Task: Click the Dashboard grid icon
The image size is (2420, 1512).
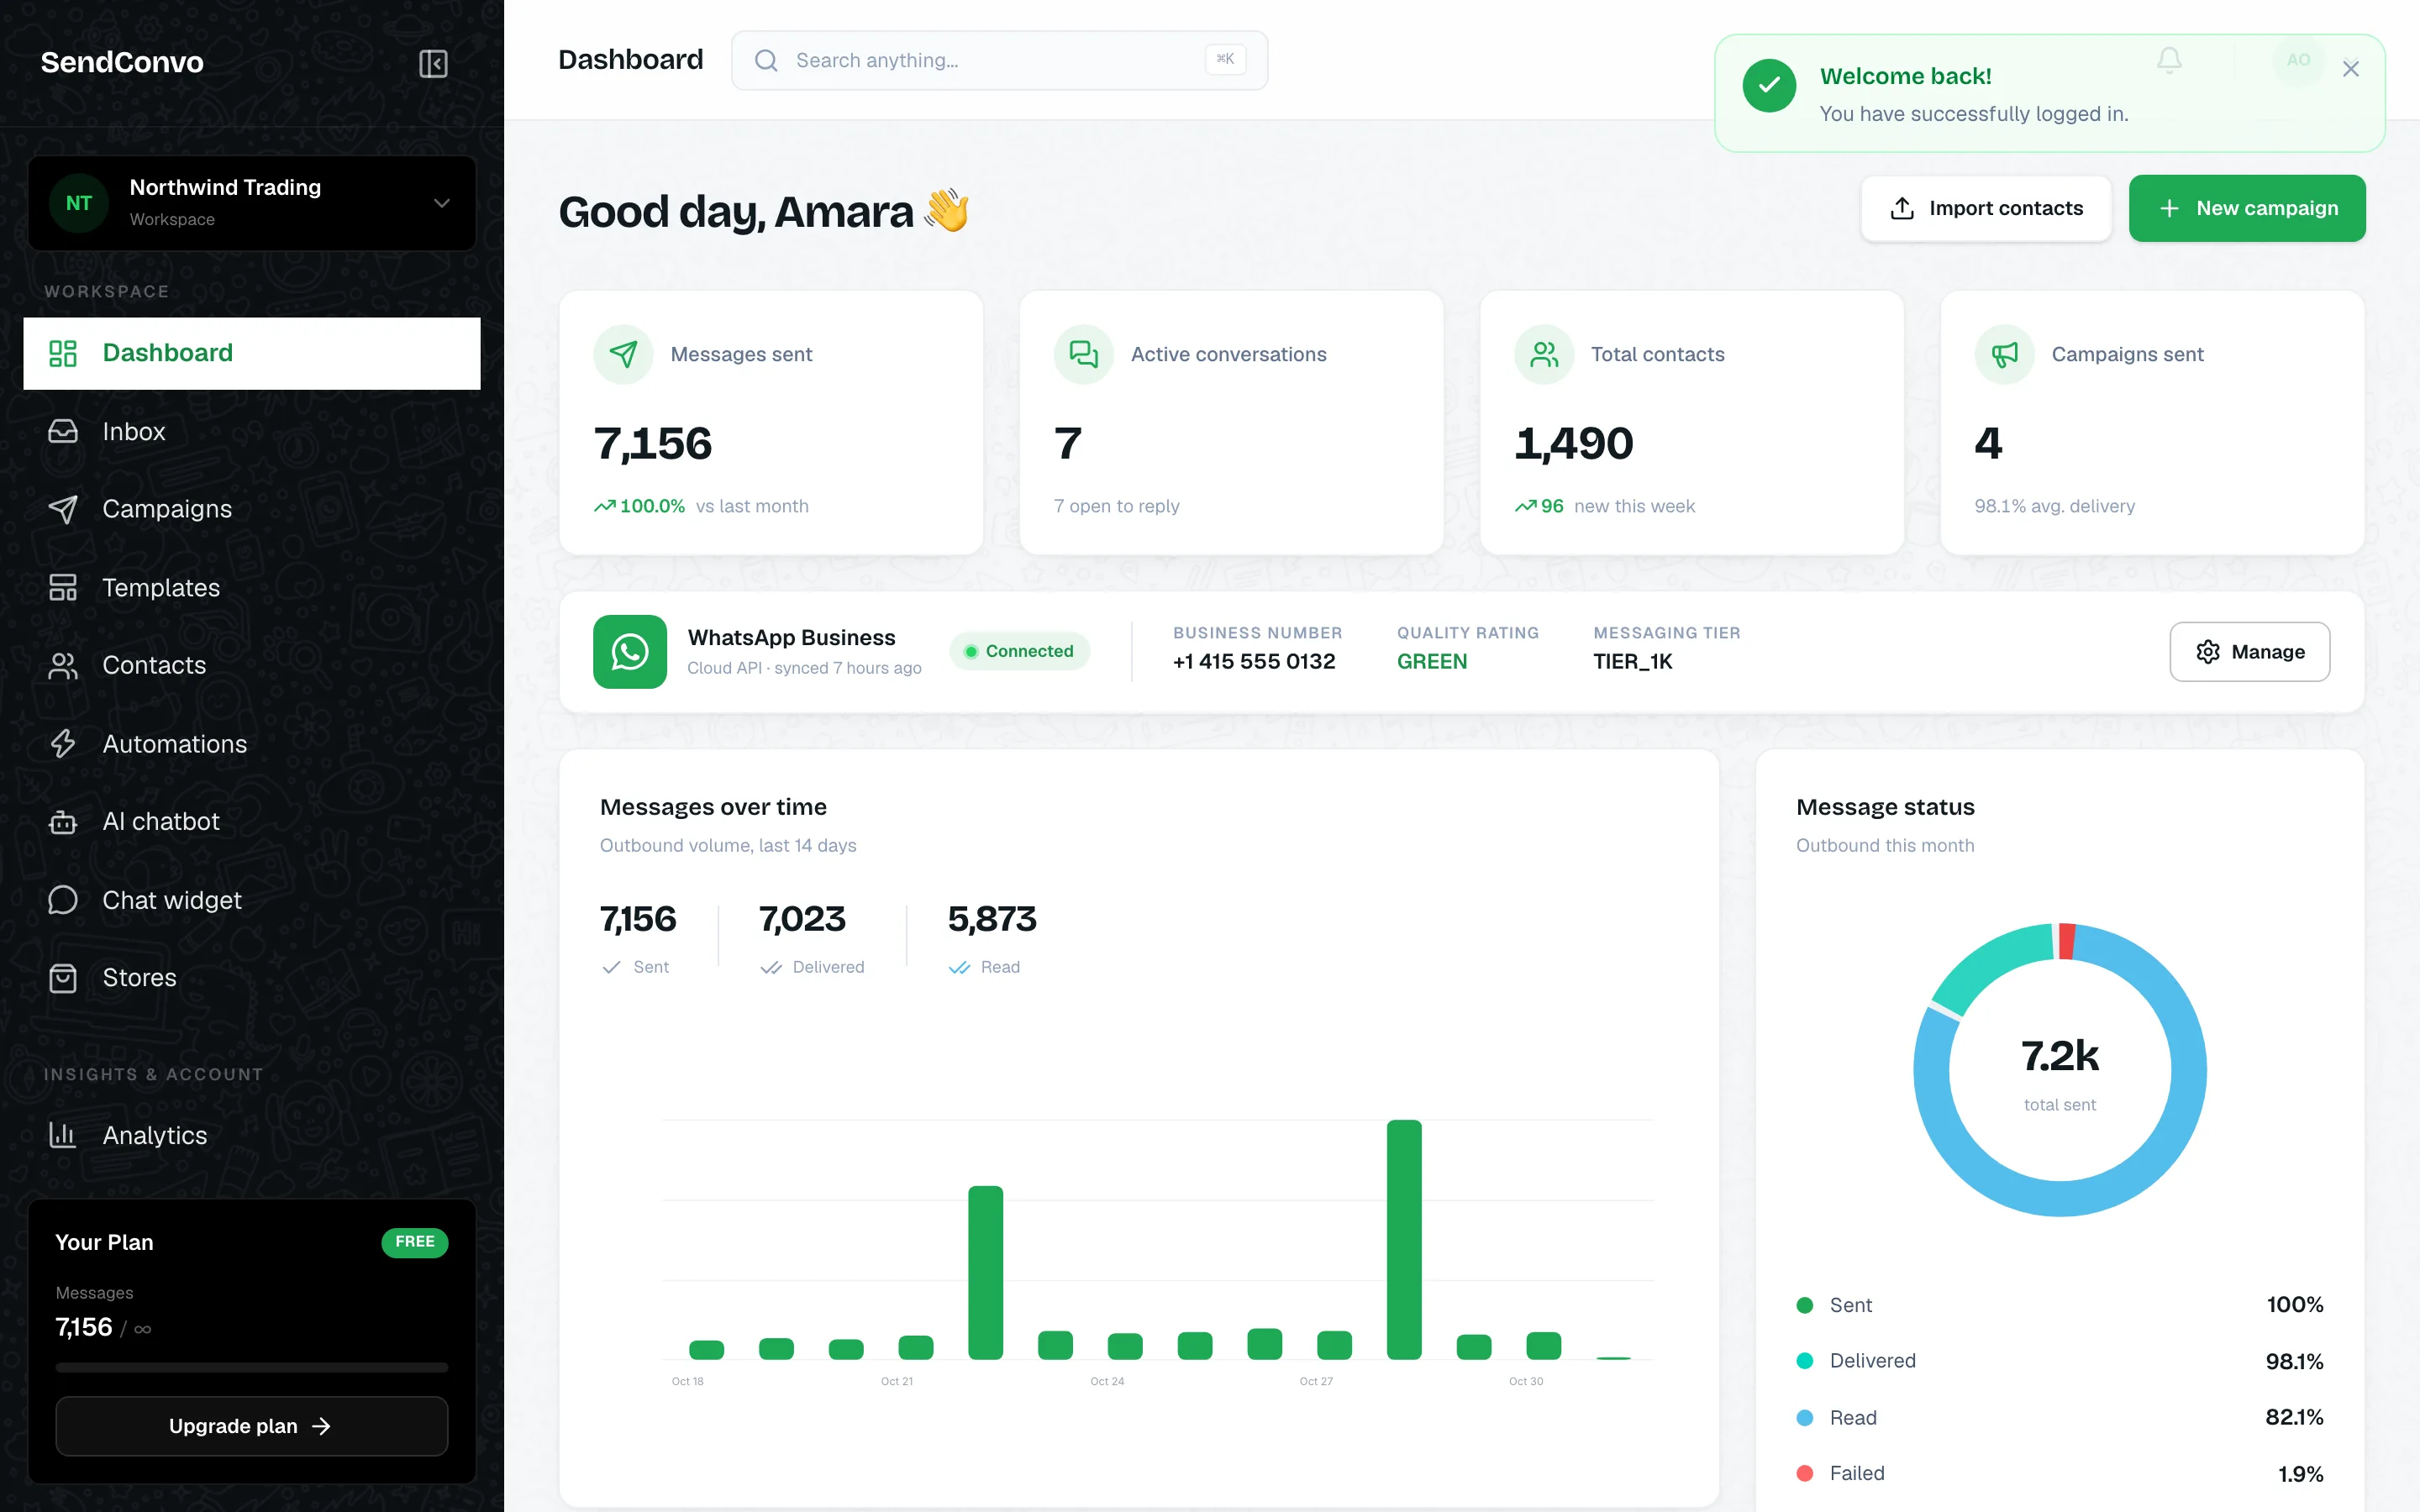Action: tap(63, 353)
